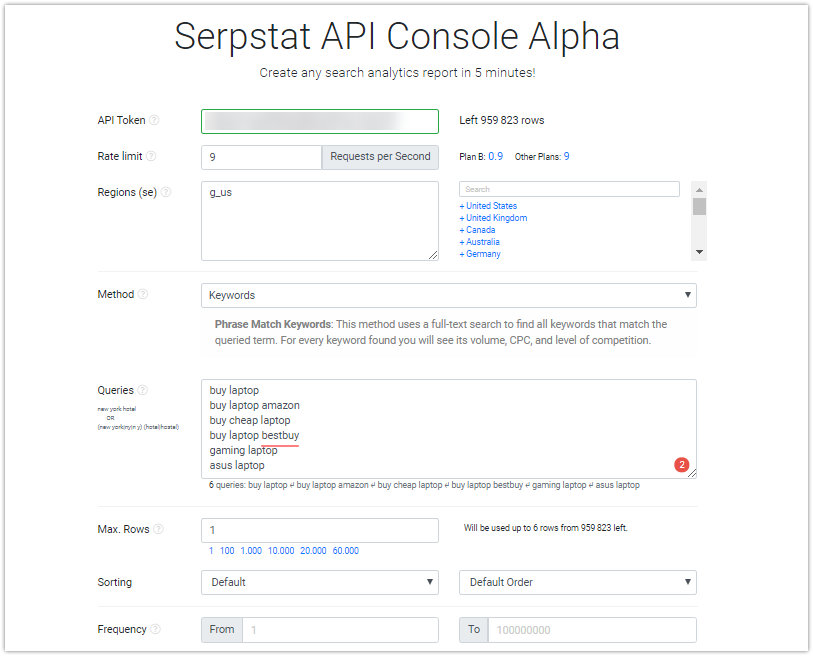813x656 pixels.
Task: Add United Kingdom region
Action: click(x=493, y=218)
